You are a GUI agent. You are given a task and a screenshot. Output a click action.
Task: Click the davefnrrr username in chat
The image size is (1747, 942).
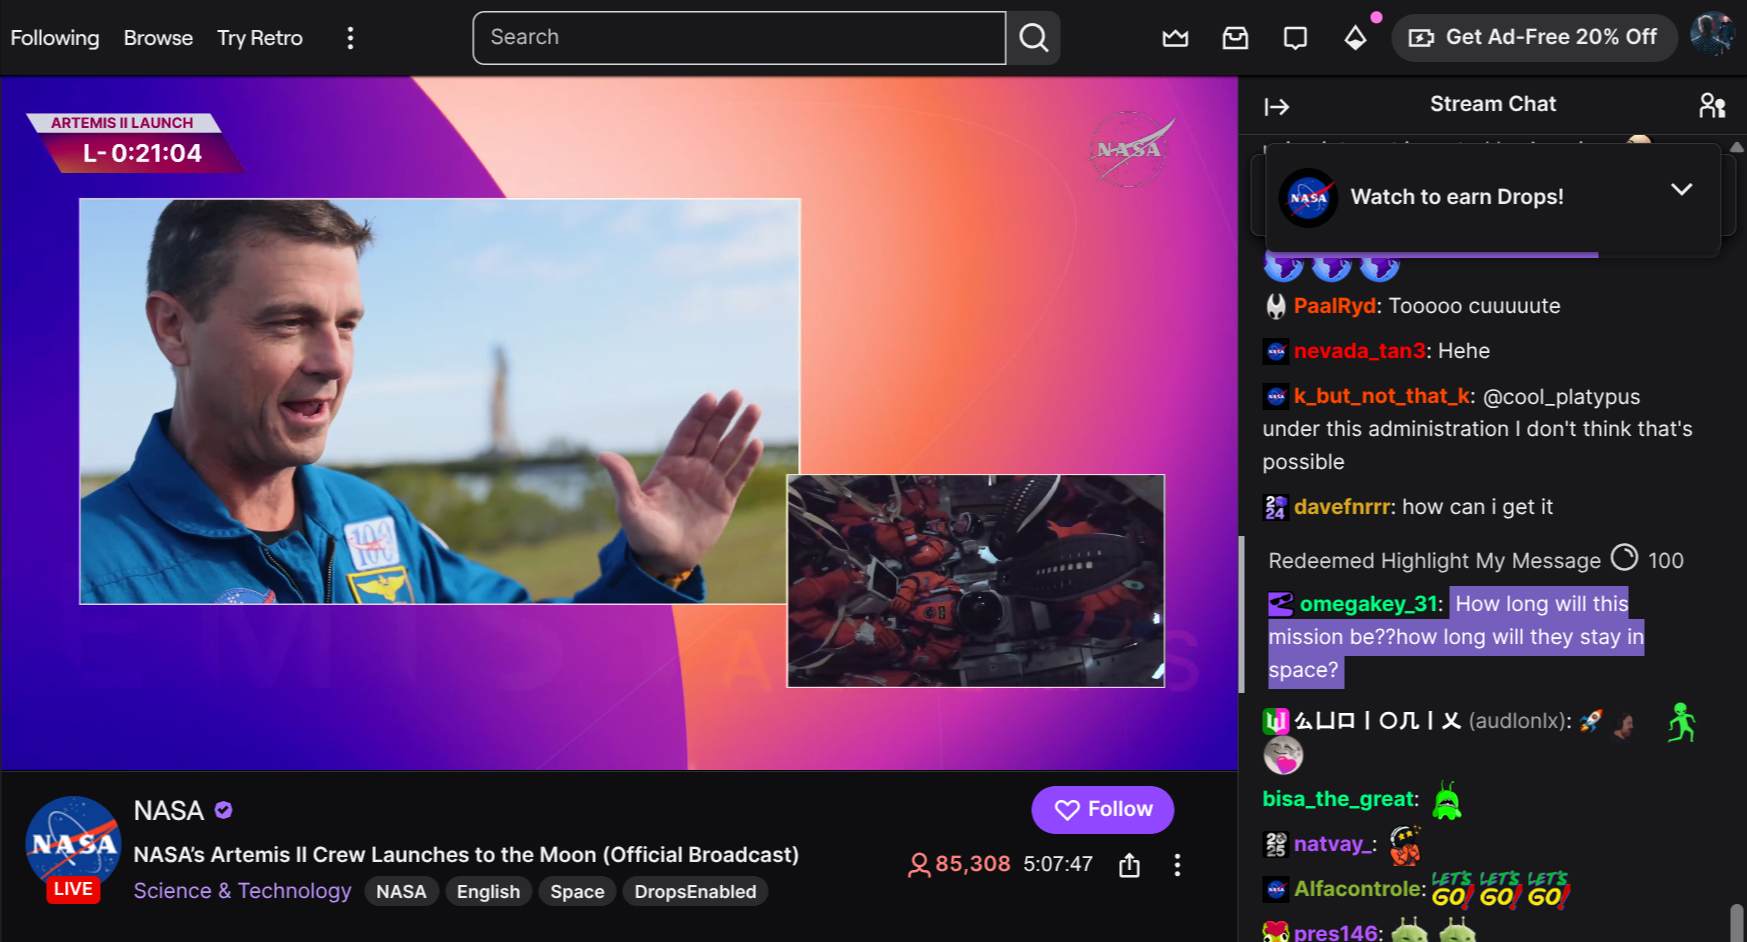click(x=1342, y=507)
